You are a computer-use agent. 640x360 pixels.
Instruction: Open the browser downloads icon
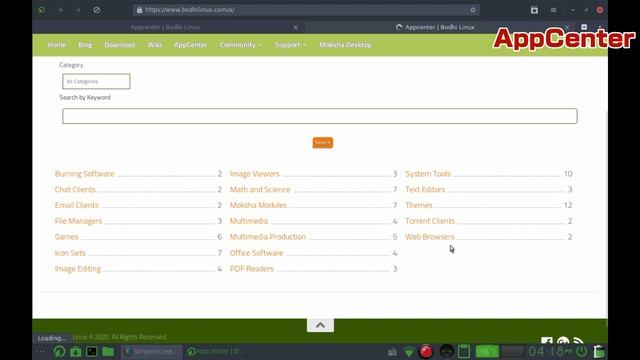[x=534, y=10]
